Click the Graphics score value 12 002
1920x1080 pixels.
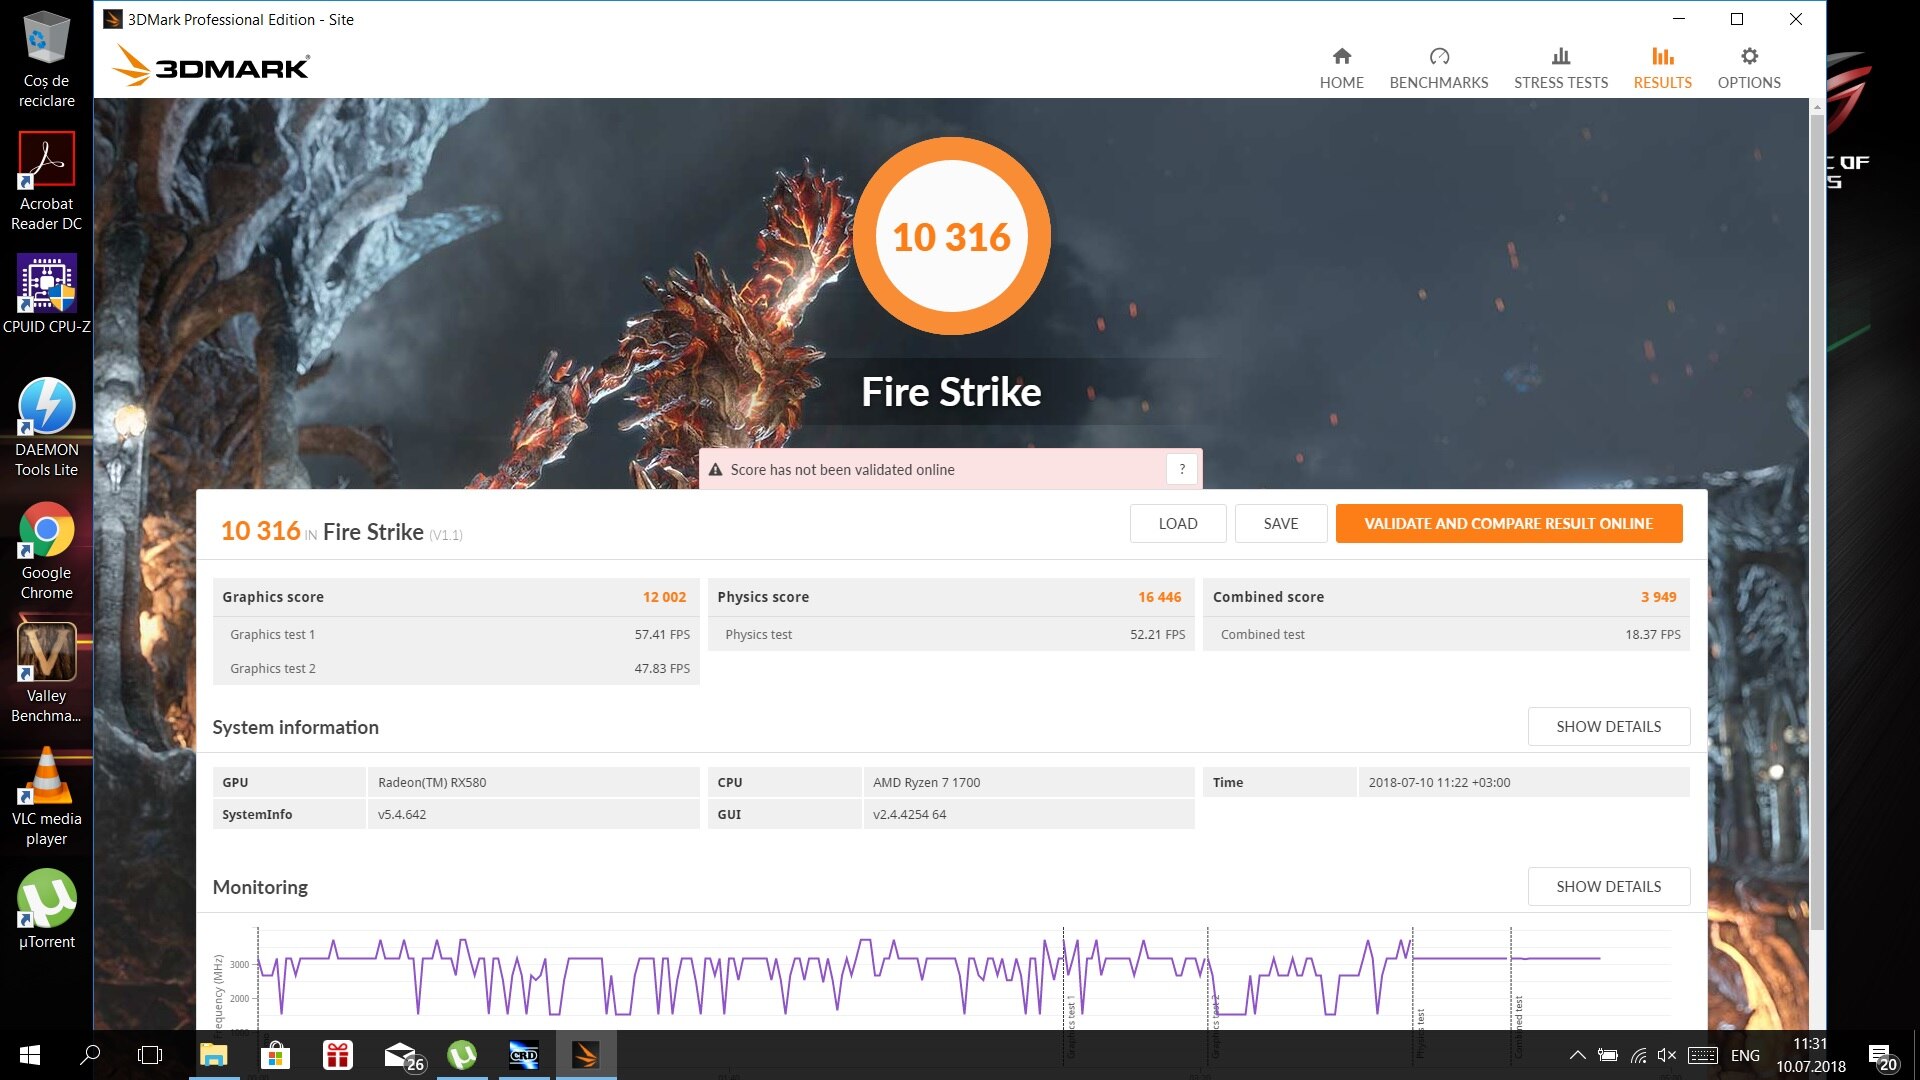click(x=664, y=597)
